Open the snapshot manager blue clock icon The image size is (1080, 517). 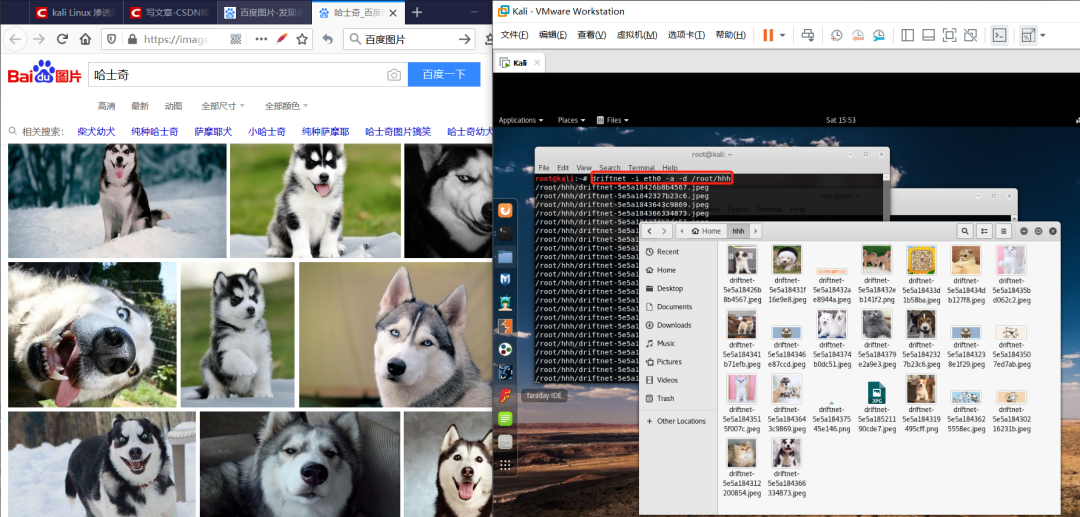click(x=879, y=35)
